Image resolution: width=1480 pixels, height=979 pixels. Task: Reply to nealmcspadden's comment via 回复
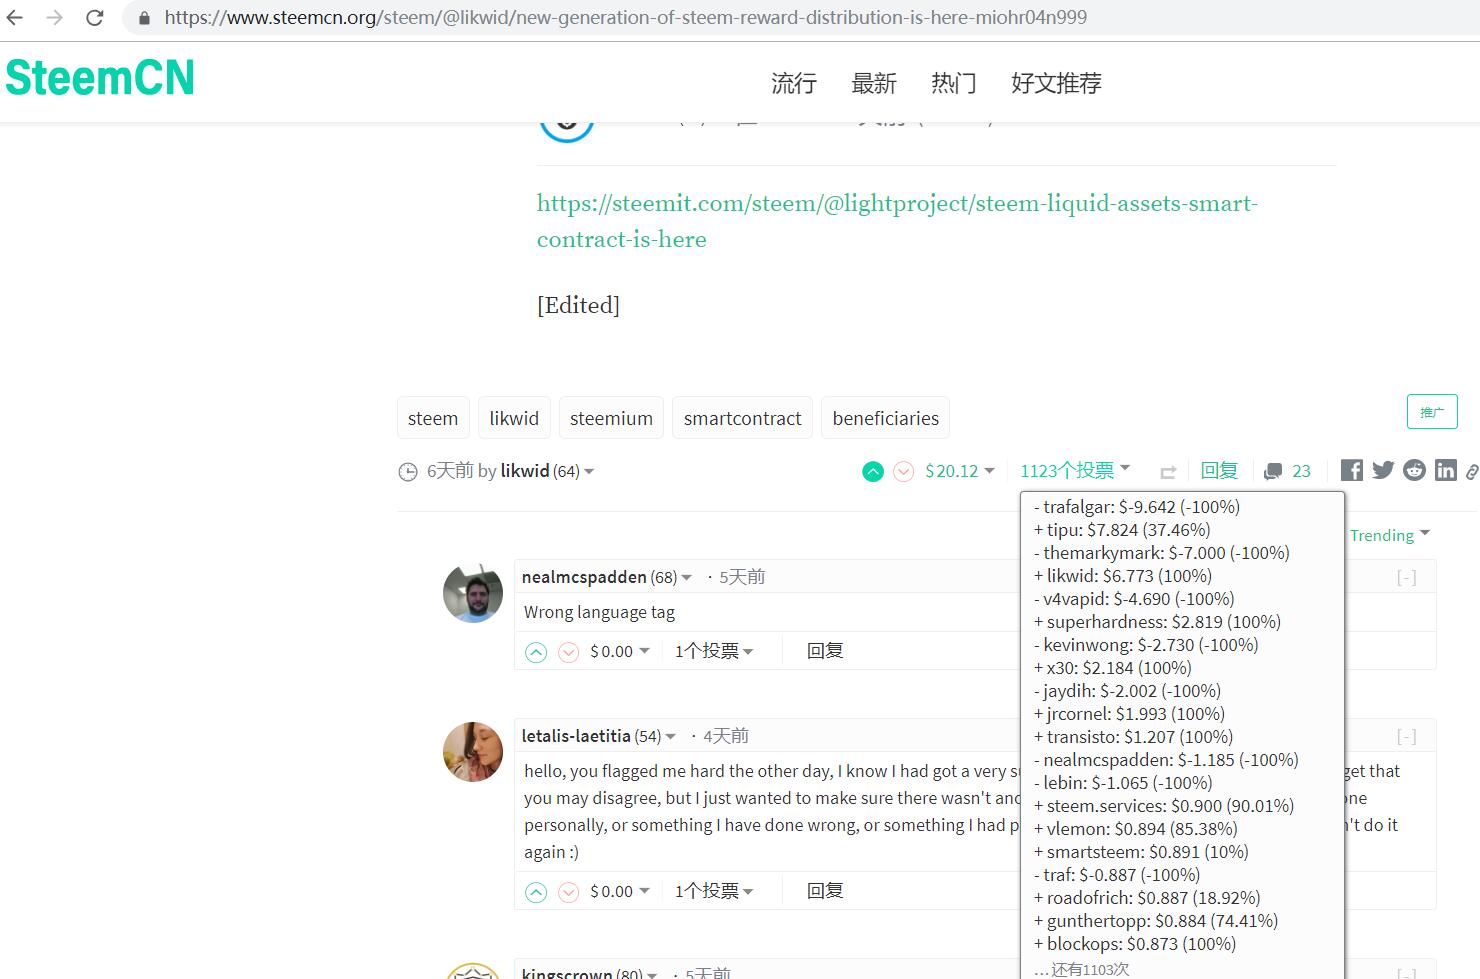tap(825, 651)
